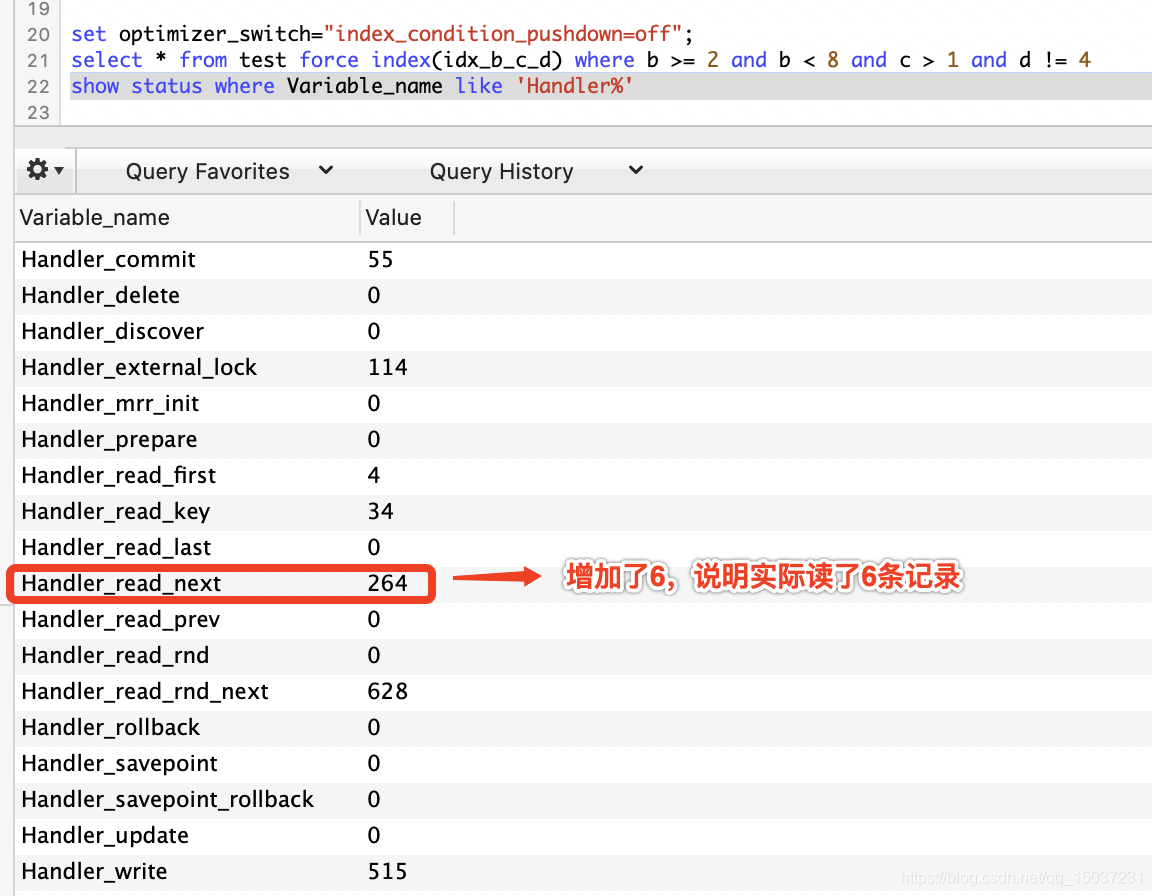Click value 4 for Handler_read_first

click(x=374, y=475)
